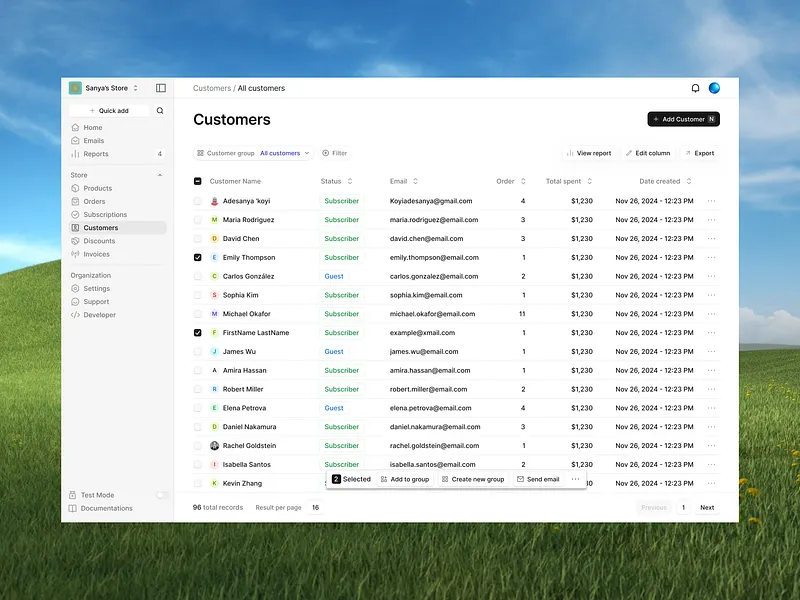Go to Invoices in the sidebar
Viewport: 800px width, 600px height.
[x=92, y=254]
